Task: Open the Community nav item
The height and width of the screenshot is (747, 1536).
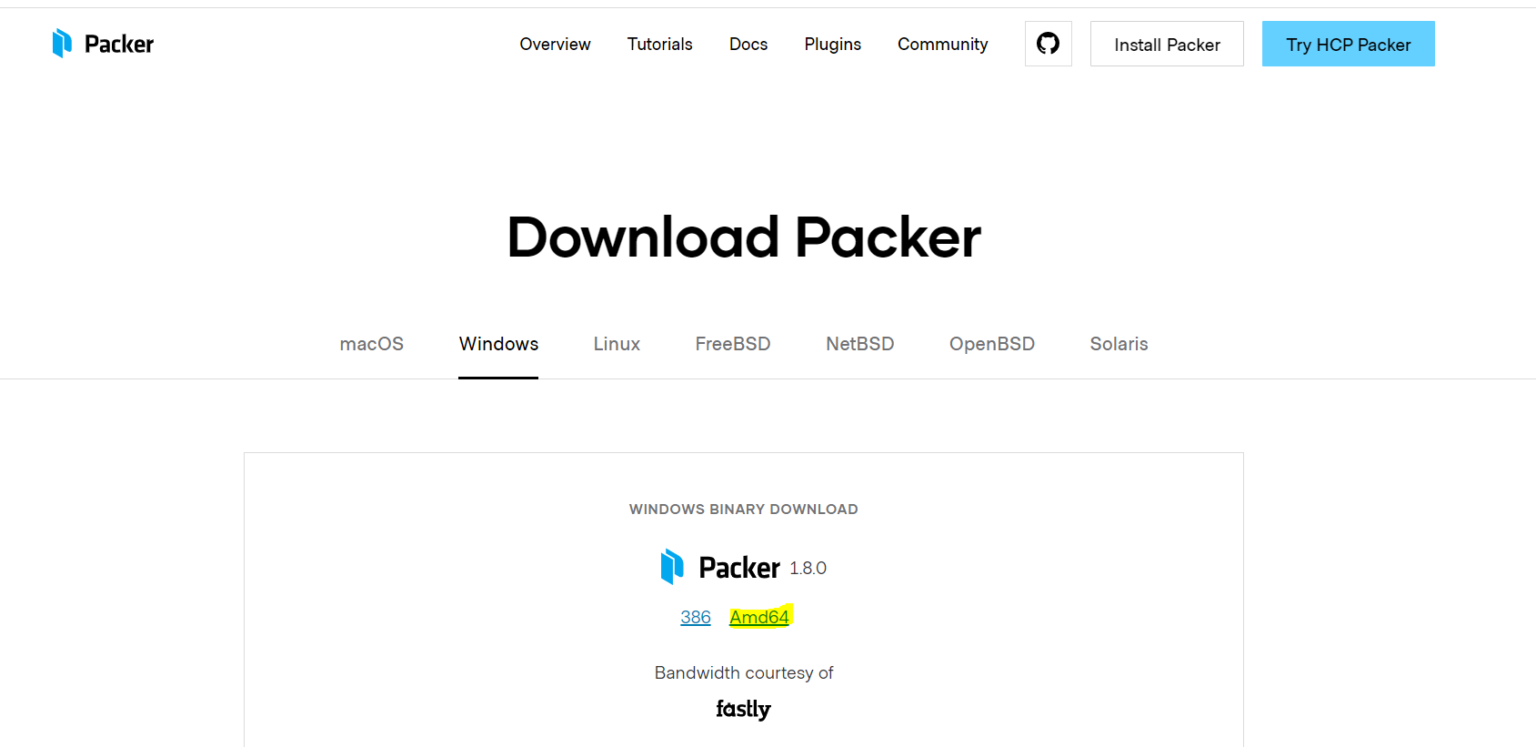Action: (942, 44)
